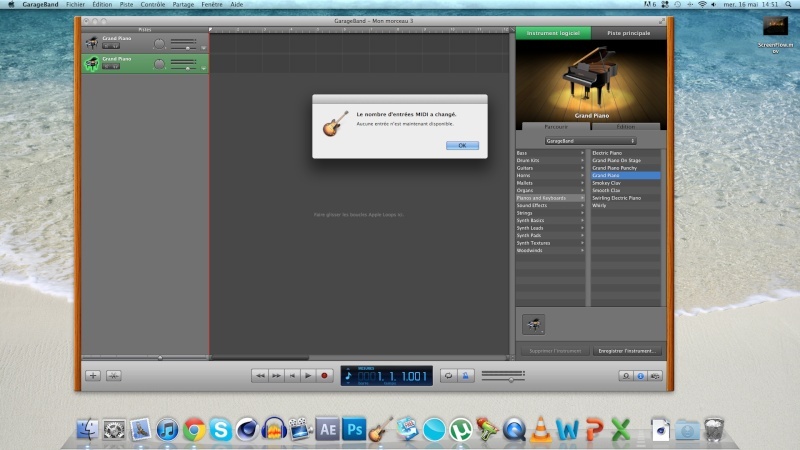Open the GarageBand library dropdown
Image resolution: width=800 pixels, height=450 pixels.
(589, 141)
